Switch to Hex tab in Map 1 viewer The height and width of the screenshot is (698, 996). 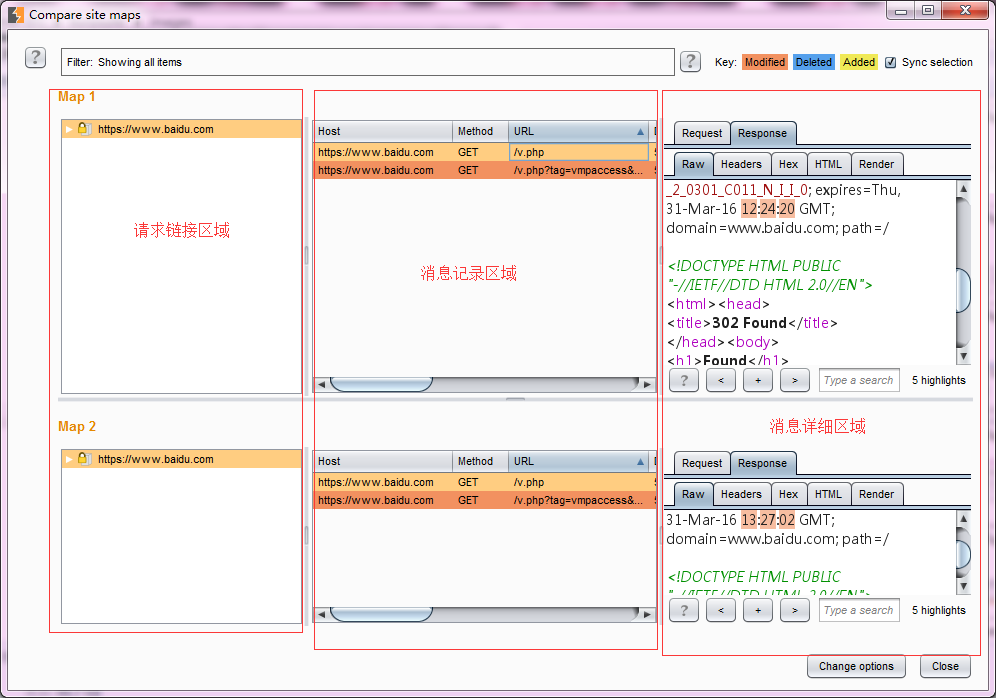point(788,164)
